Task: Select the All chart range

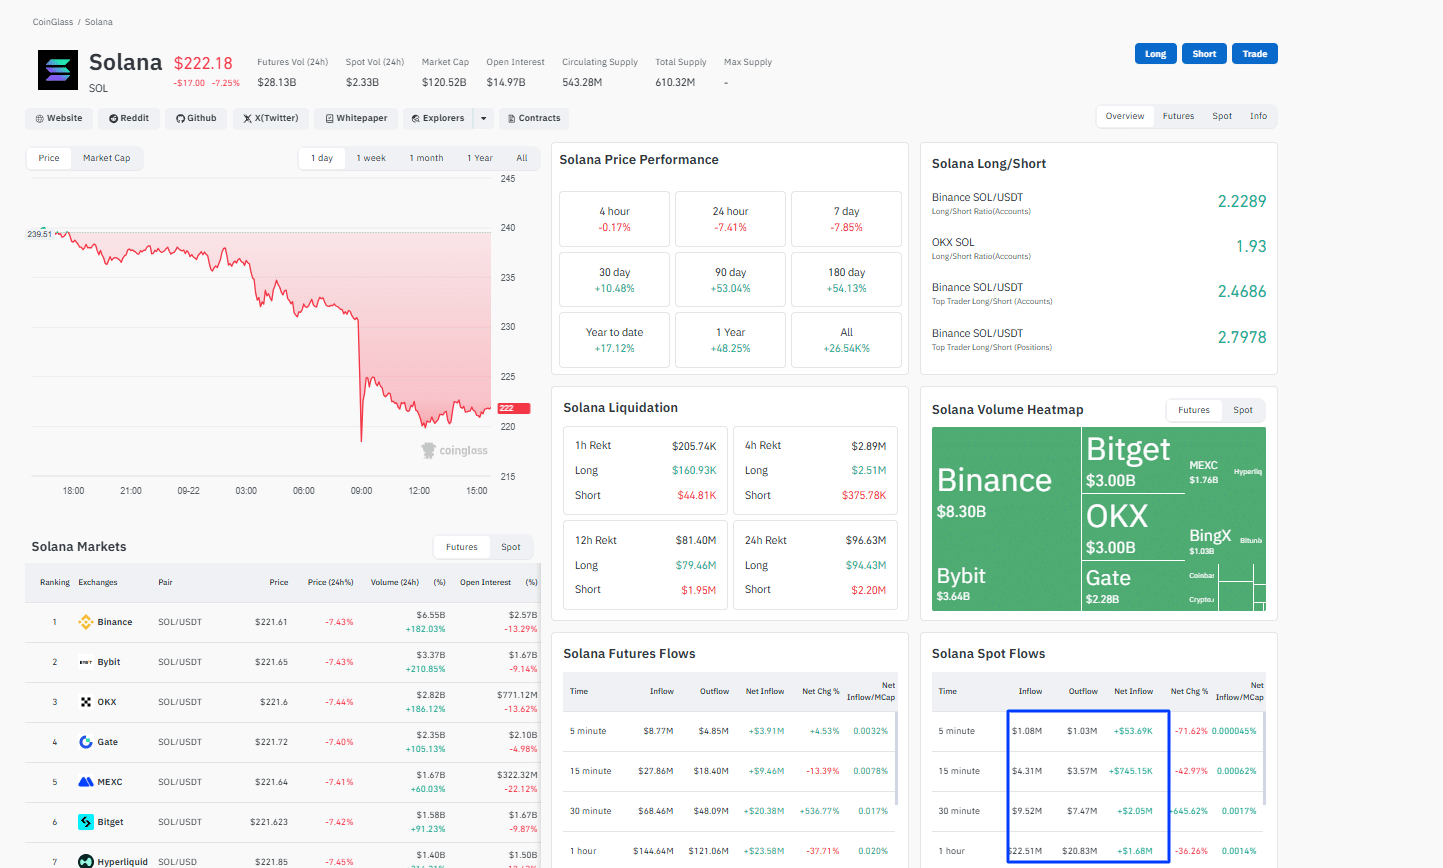Action: point(522,158)
